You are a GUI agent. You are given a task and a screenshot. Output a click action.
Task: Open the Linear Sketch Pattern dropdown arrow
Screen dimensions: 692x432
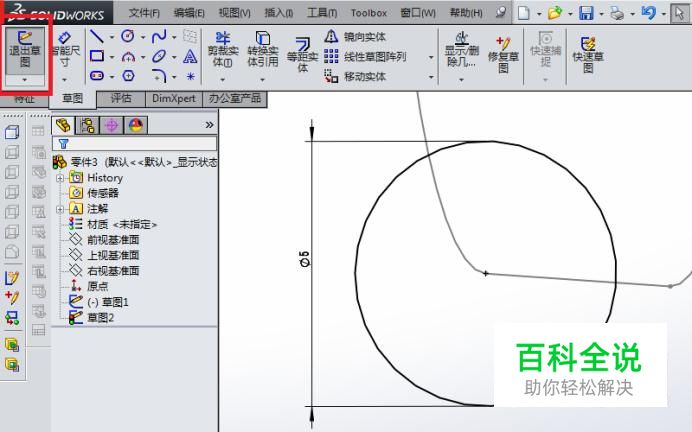click(432, 57)
